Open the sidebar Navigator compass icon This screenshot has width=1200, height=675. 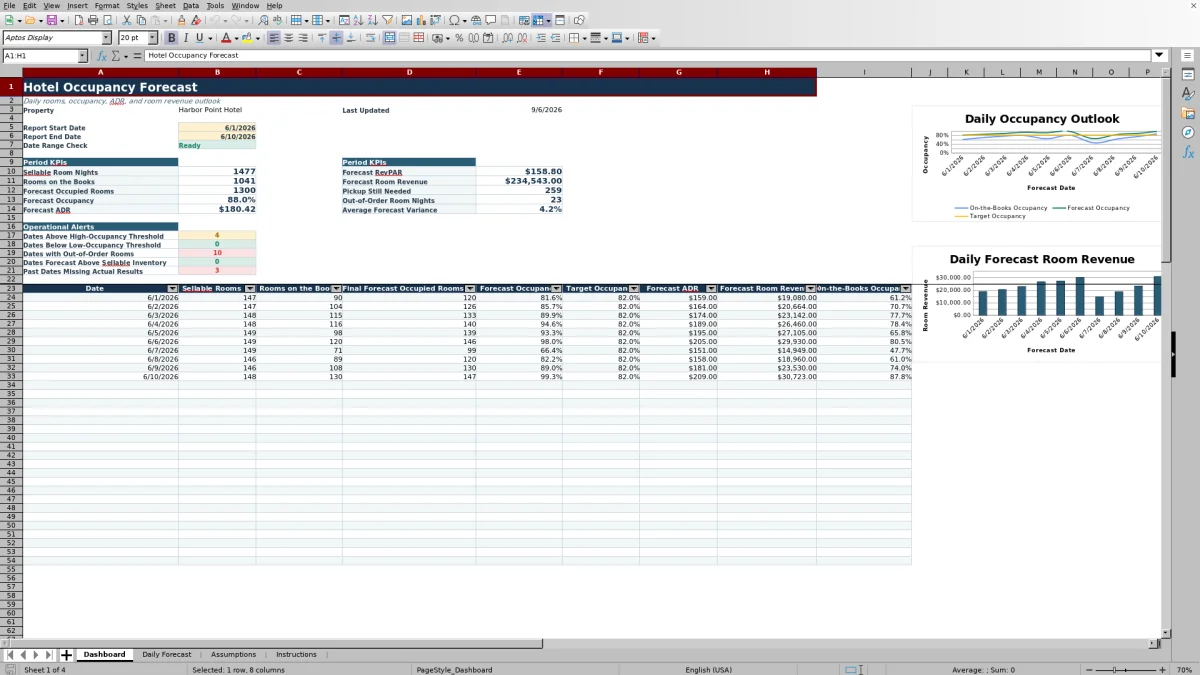pyautogui.click(x=1188, y=132)
